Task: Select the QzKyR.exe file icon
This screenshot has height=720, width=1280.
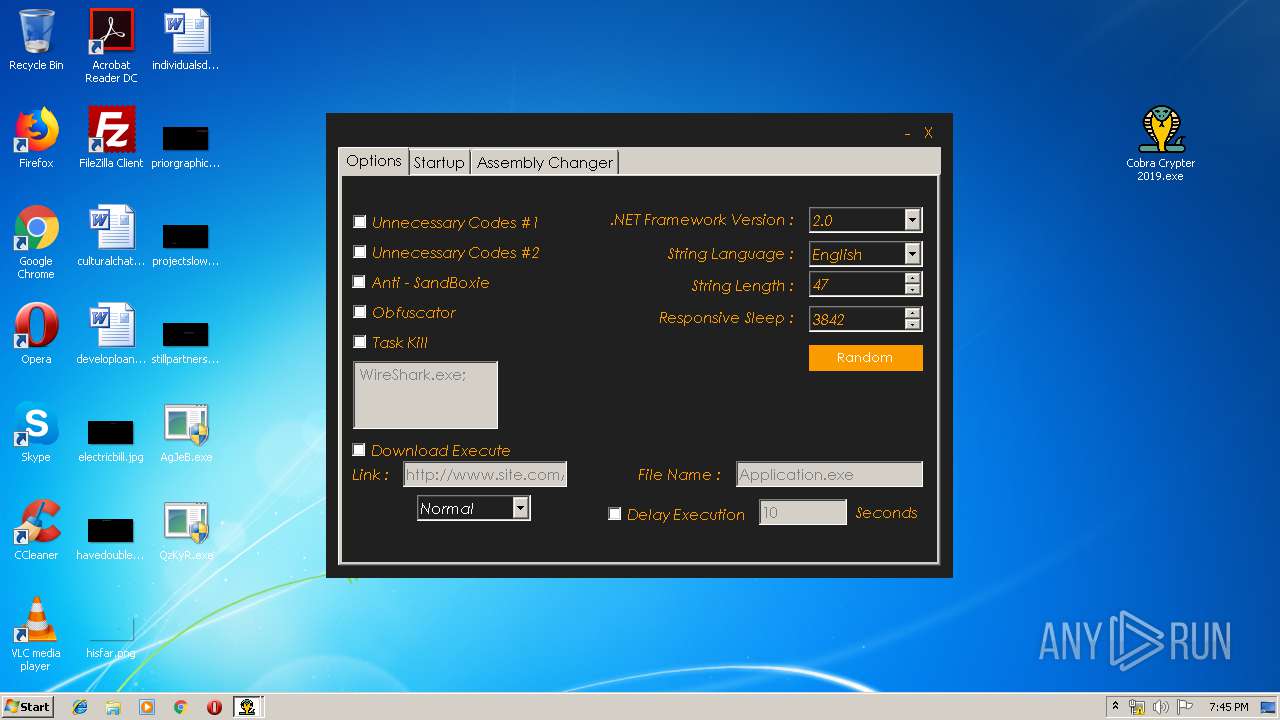Action: 186,530
